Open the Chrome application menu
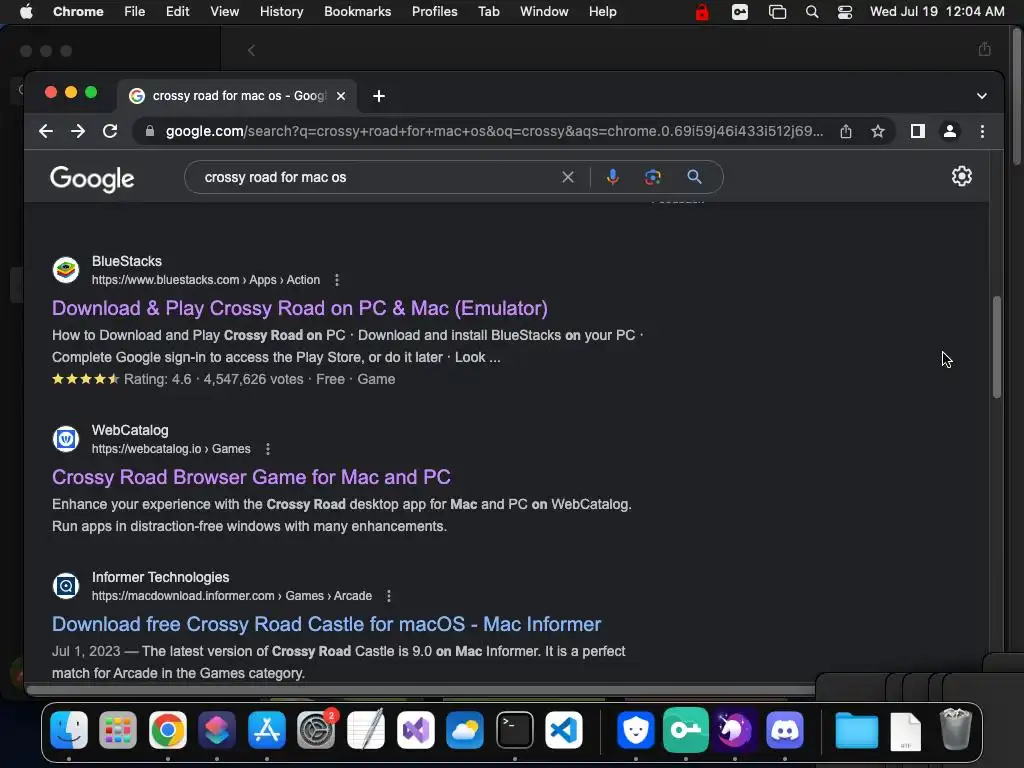Screen dimensions: 1024x768 [78, 12]
